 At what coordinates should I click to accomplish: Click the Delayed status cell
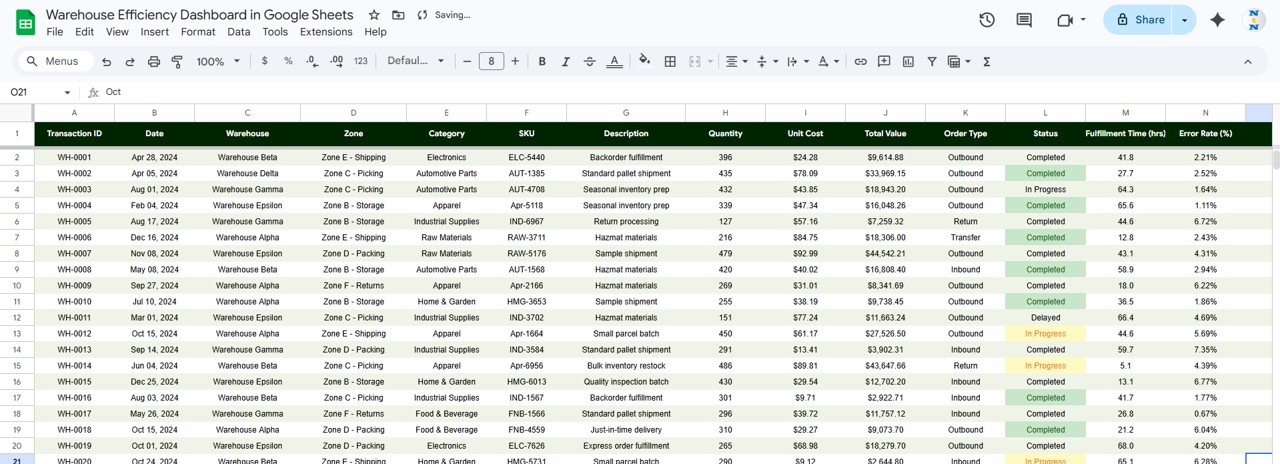(1045, 318)
